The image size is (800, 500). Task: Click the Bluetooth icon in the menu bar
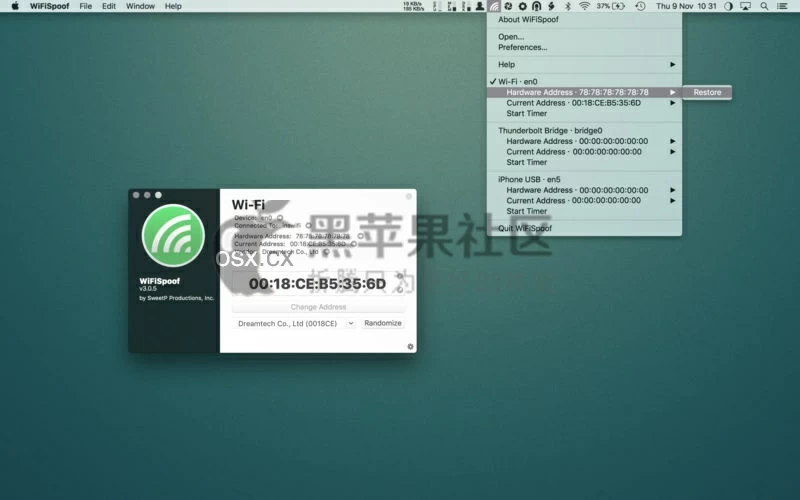click(568, 6)
